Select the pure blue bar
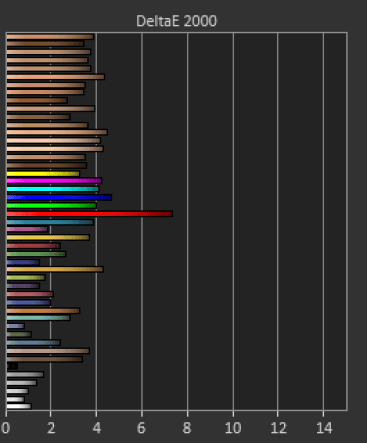Screen dimensions: 367x443 (59, 197)
